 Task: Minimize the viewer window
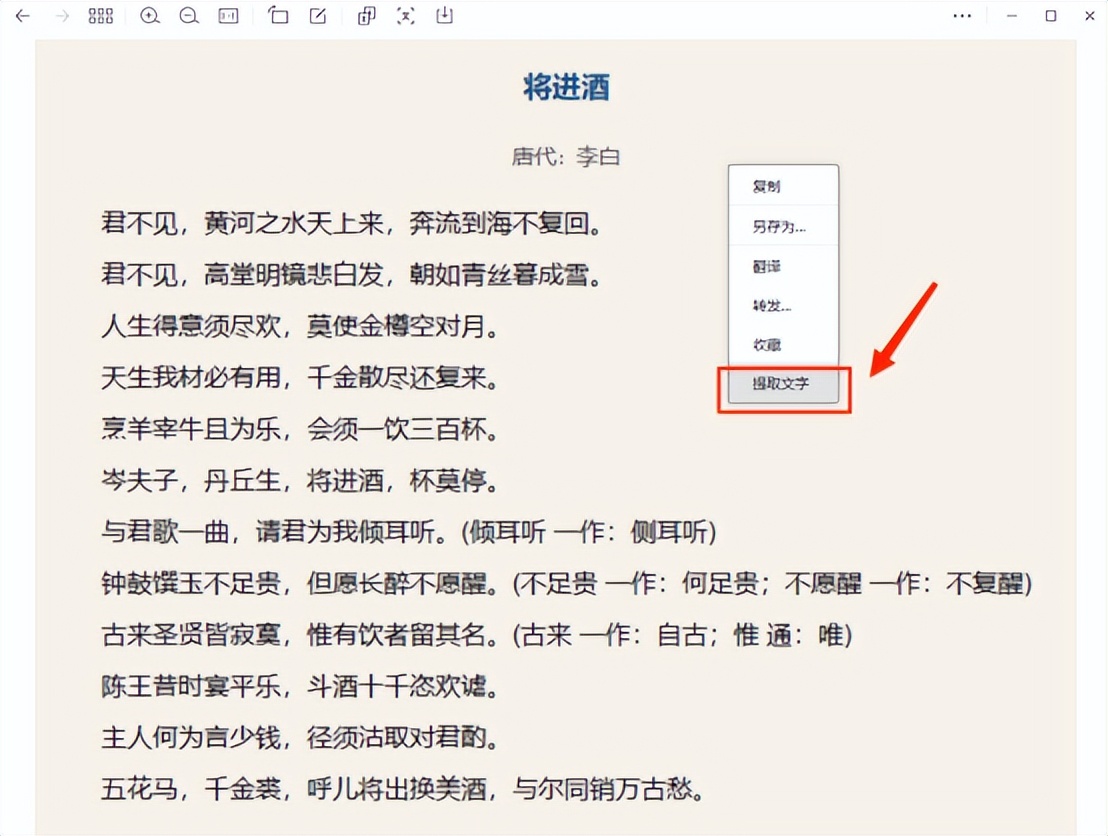point(1012,16)
